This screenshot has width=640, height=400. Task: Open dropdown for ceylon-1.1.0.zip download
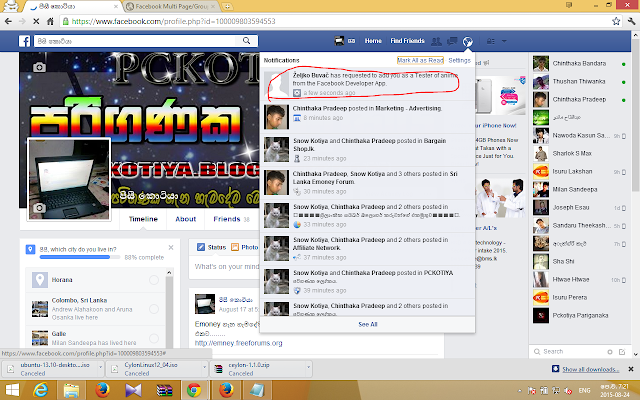coord(309,369)
